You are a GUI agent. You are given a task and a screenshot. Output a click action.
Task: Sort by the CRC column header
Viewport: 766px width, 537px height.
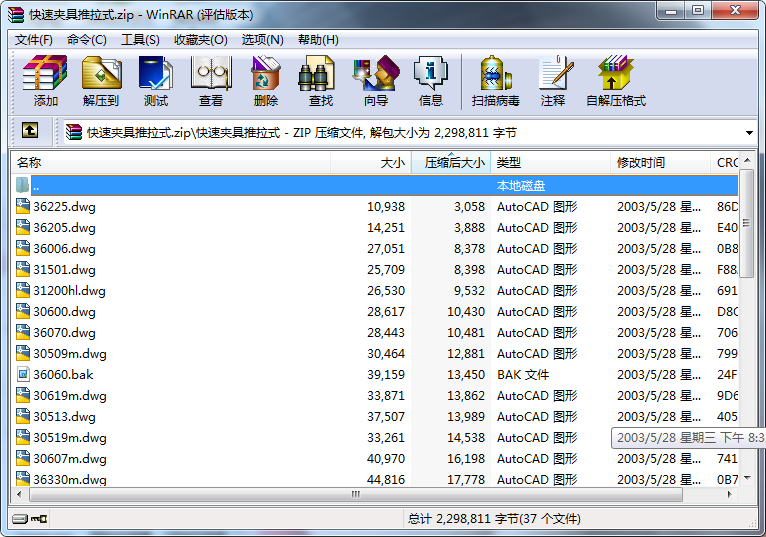(724, 163)
